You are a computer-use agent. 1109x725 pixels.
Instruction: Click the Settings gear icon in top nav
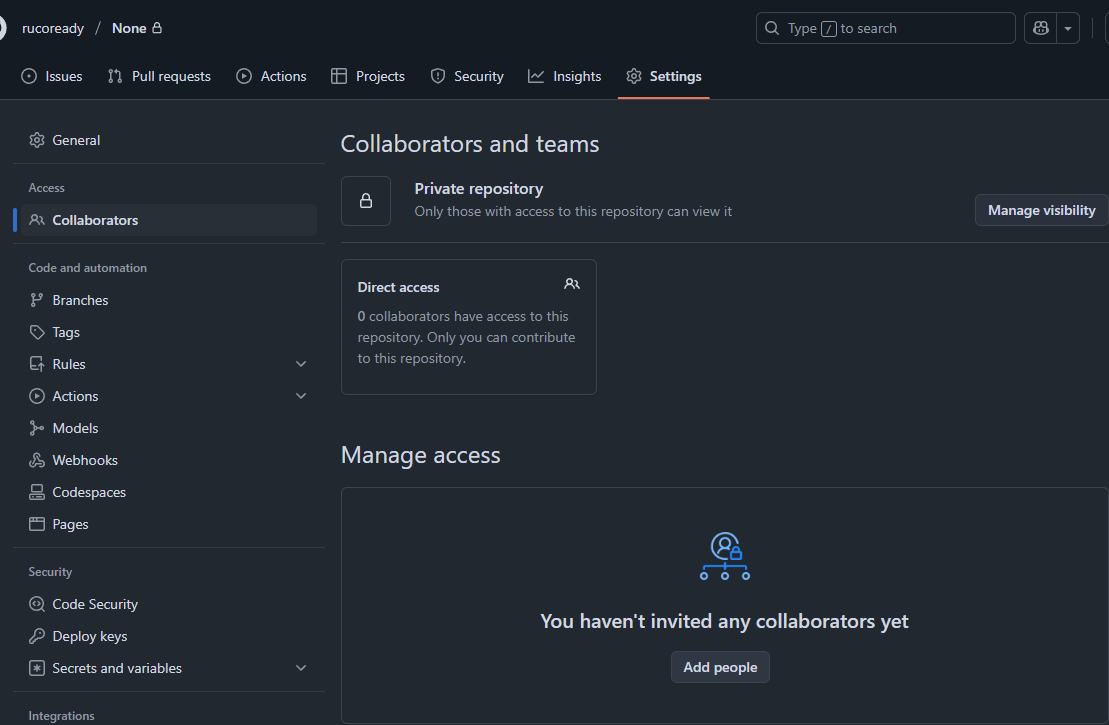click(x=634, y=76)
